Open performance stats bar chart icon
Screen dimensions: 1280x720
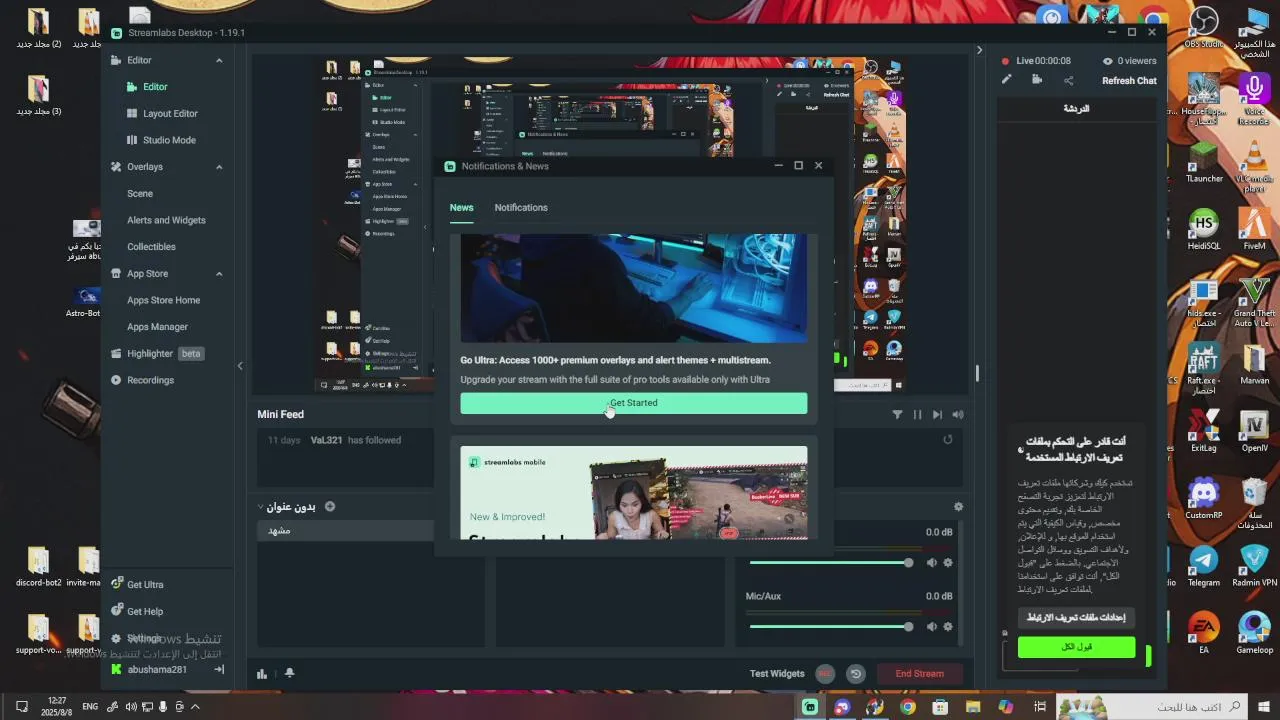pyautogui.click(x=262, y=674)
